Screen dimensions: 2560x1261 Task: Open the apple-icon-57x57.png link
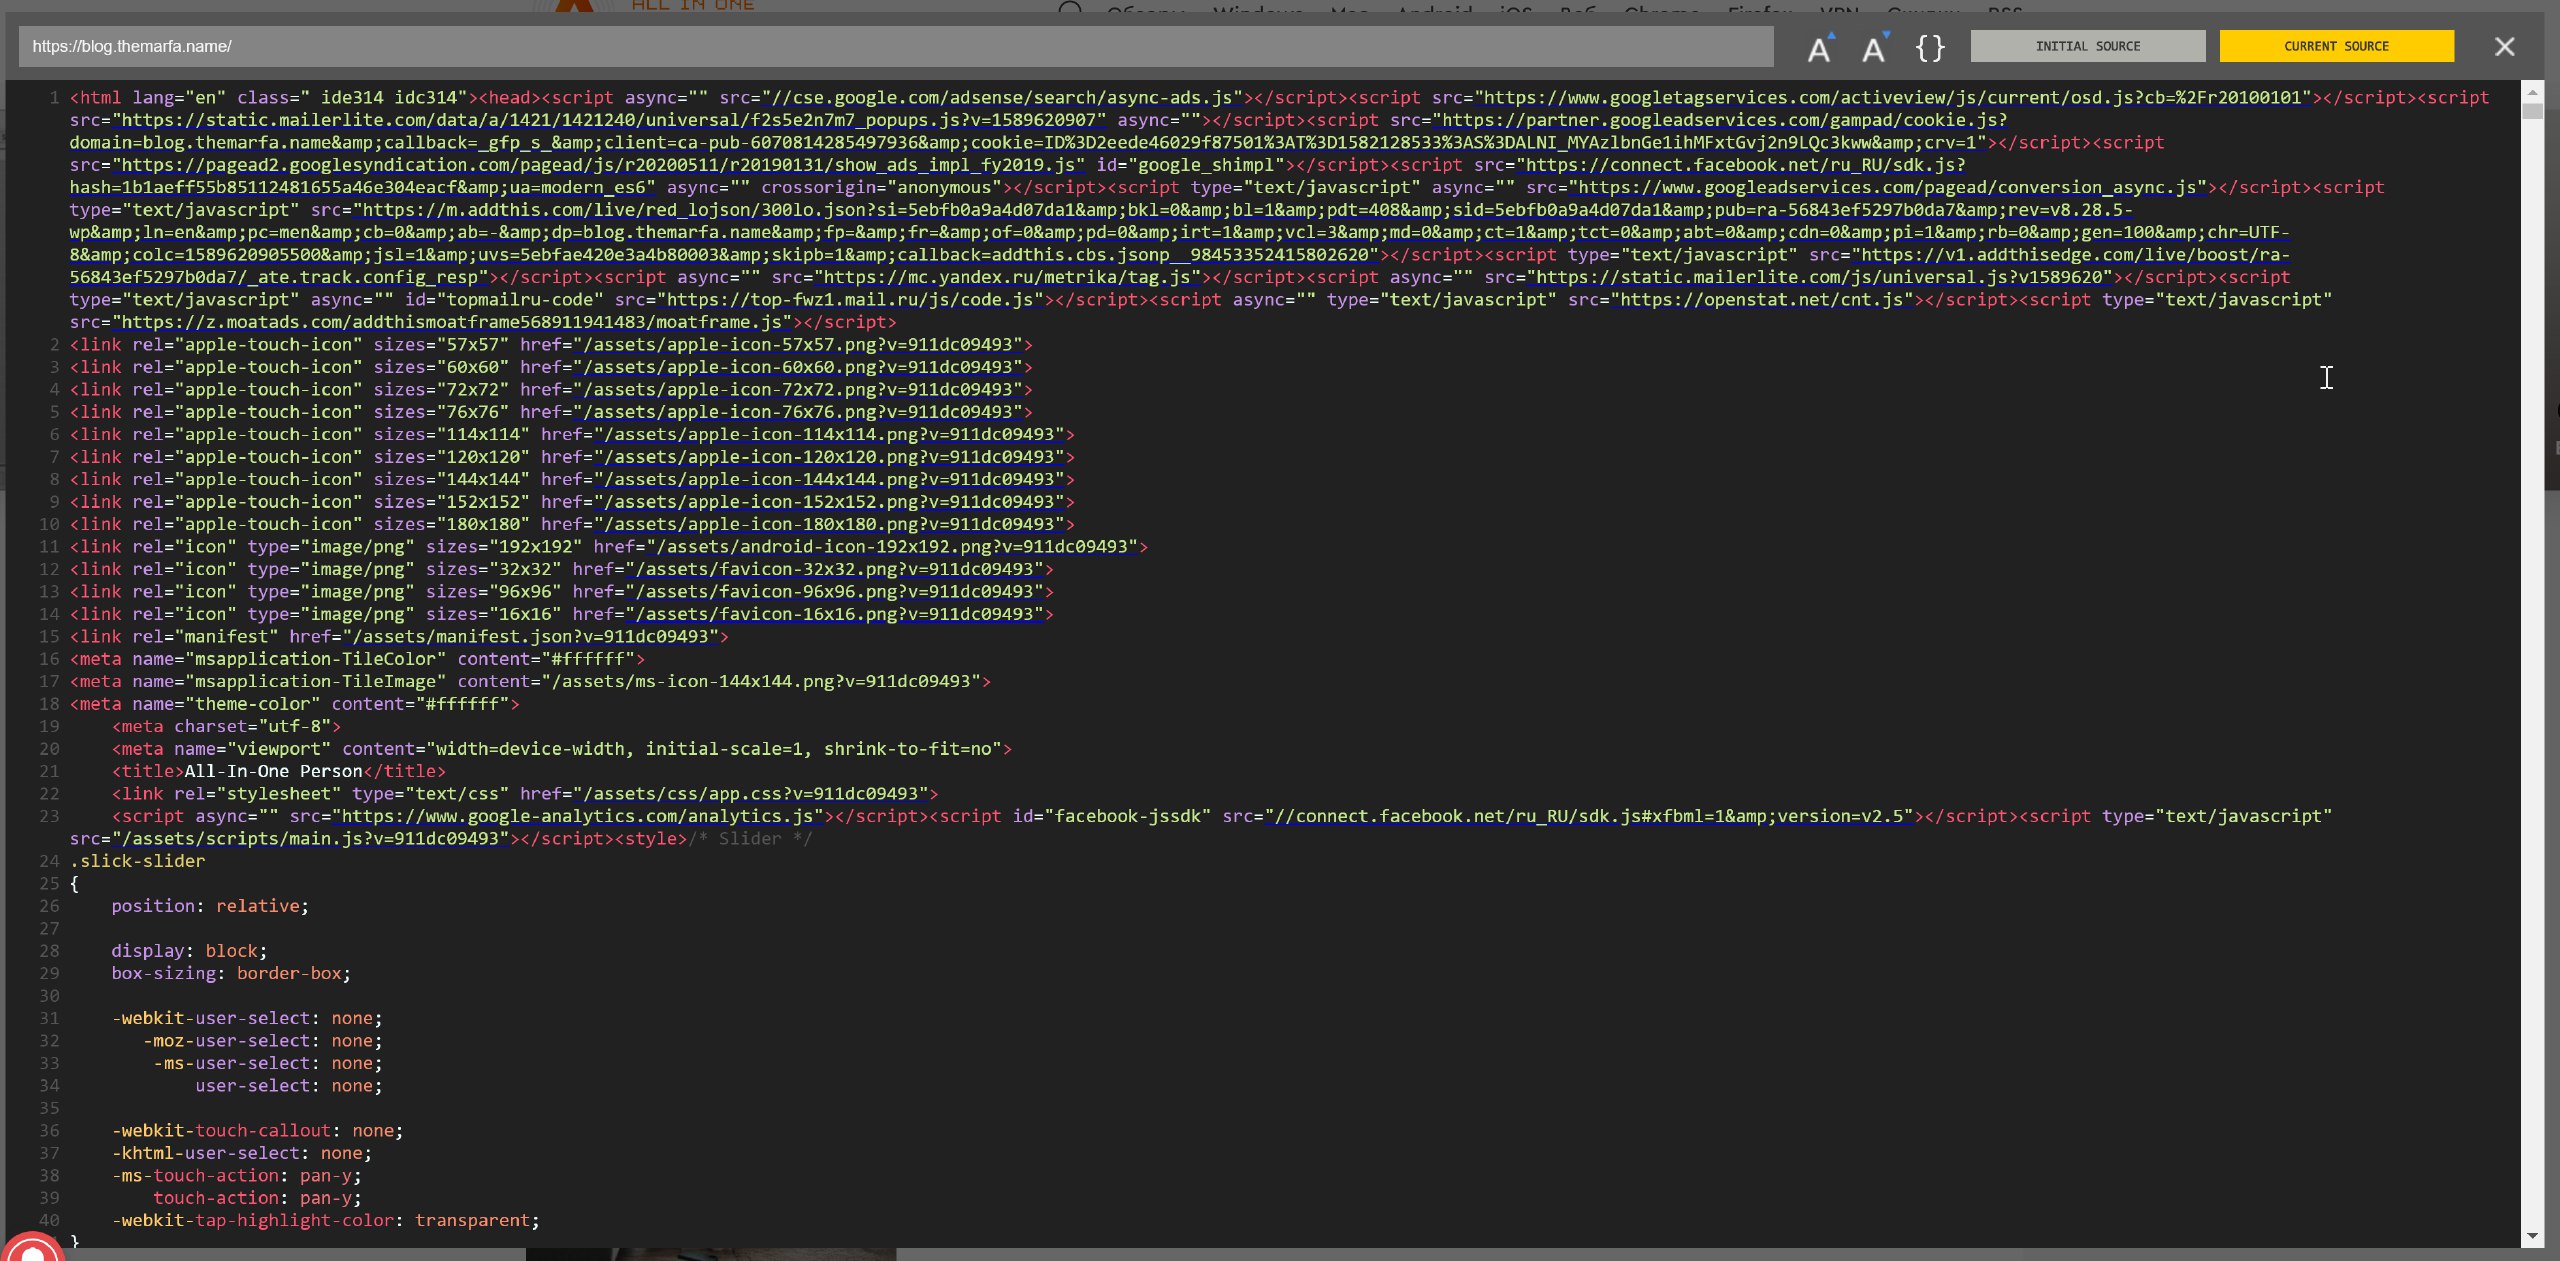(802, 344)
